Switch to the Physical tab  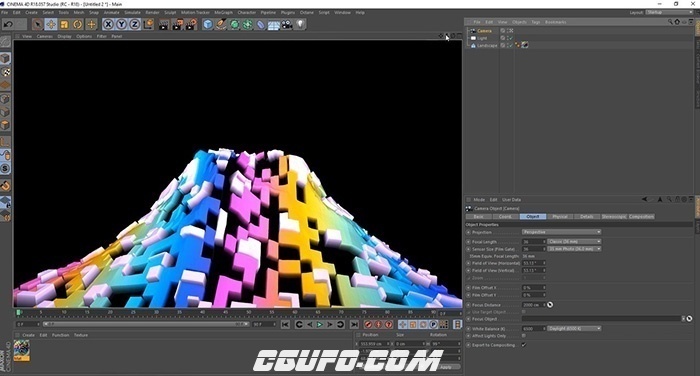560,217
